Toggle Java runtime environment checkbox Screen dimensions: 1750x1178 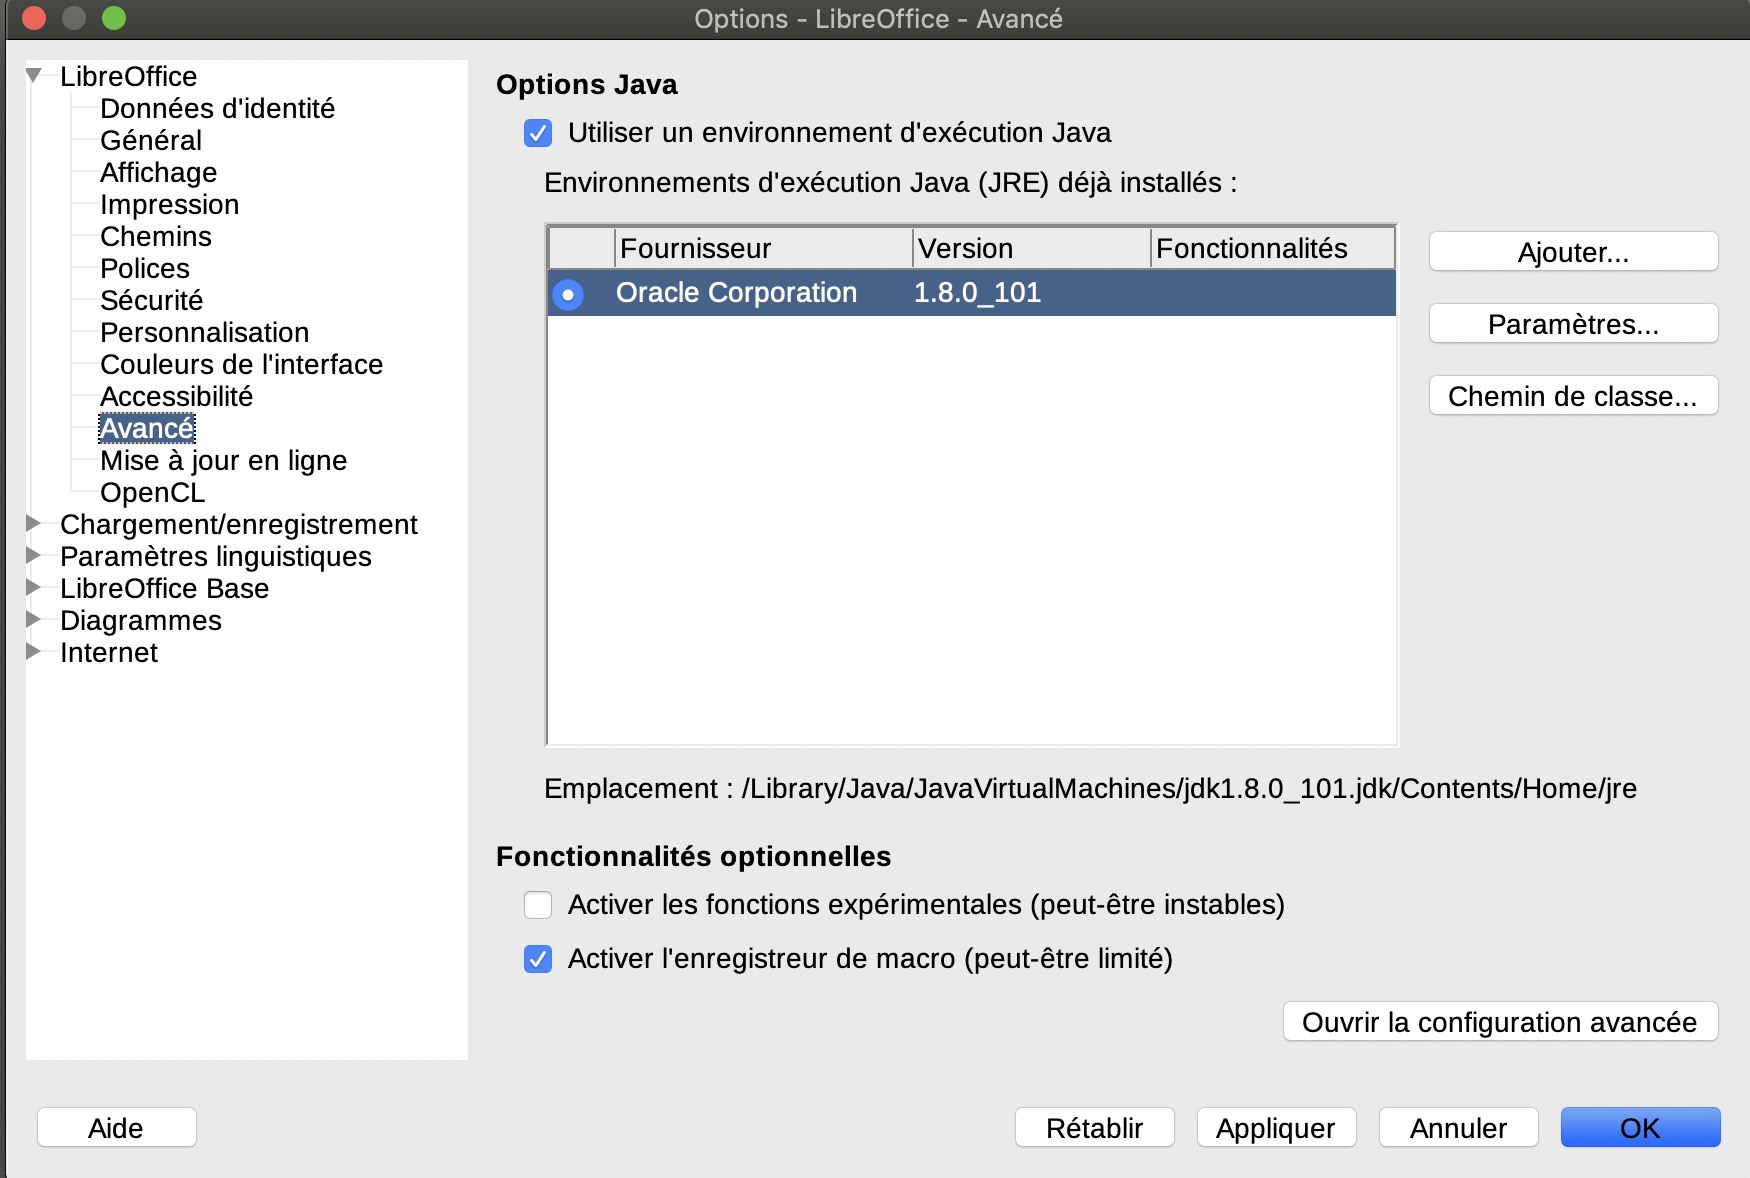click(x=538, y=133)
